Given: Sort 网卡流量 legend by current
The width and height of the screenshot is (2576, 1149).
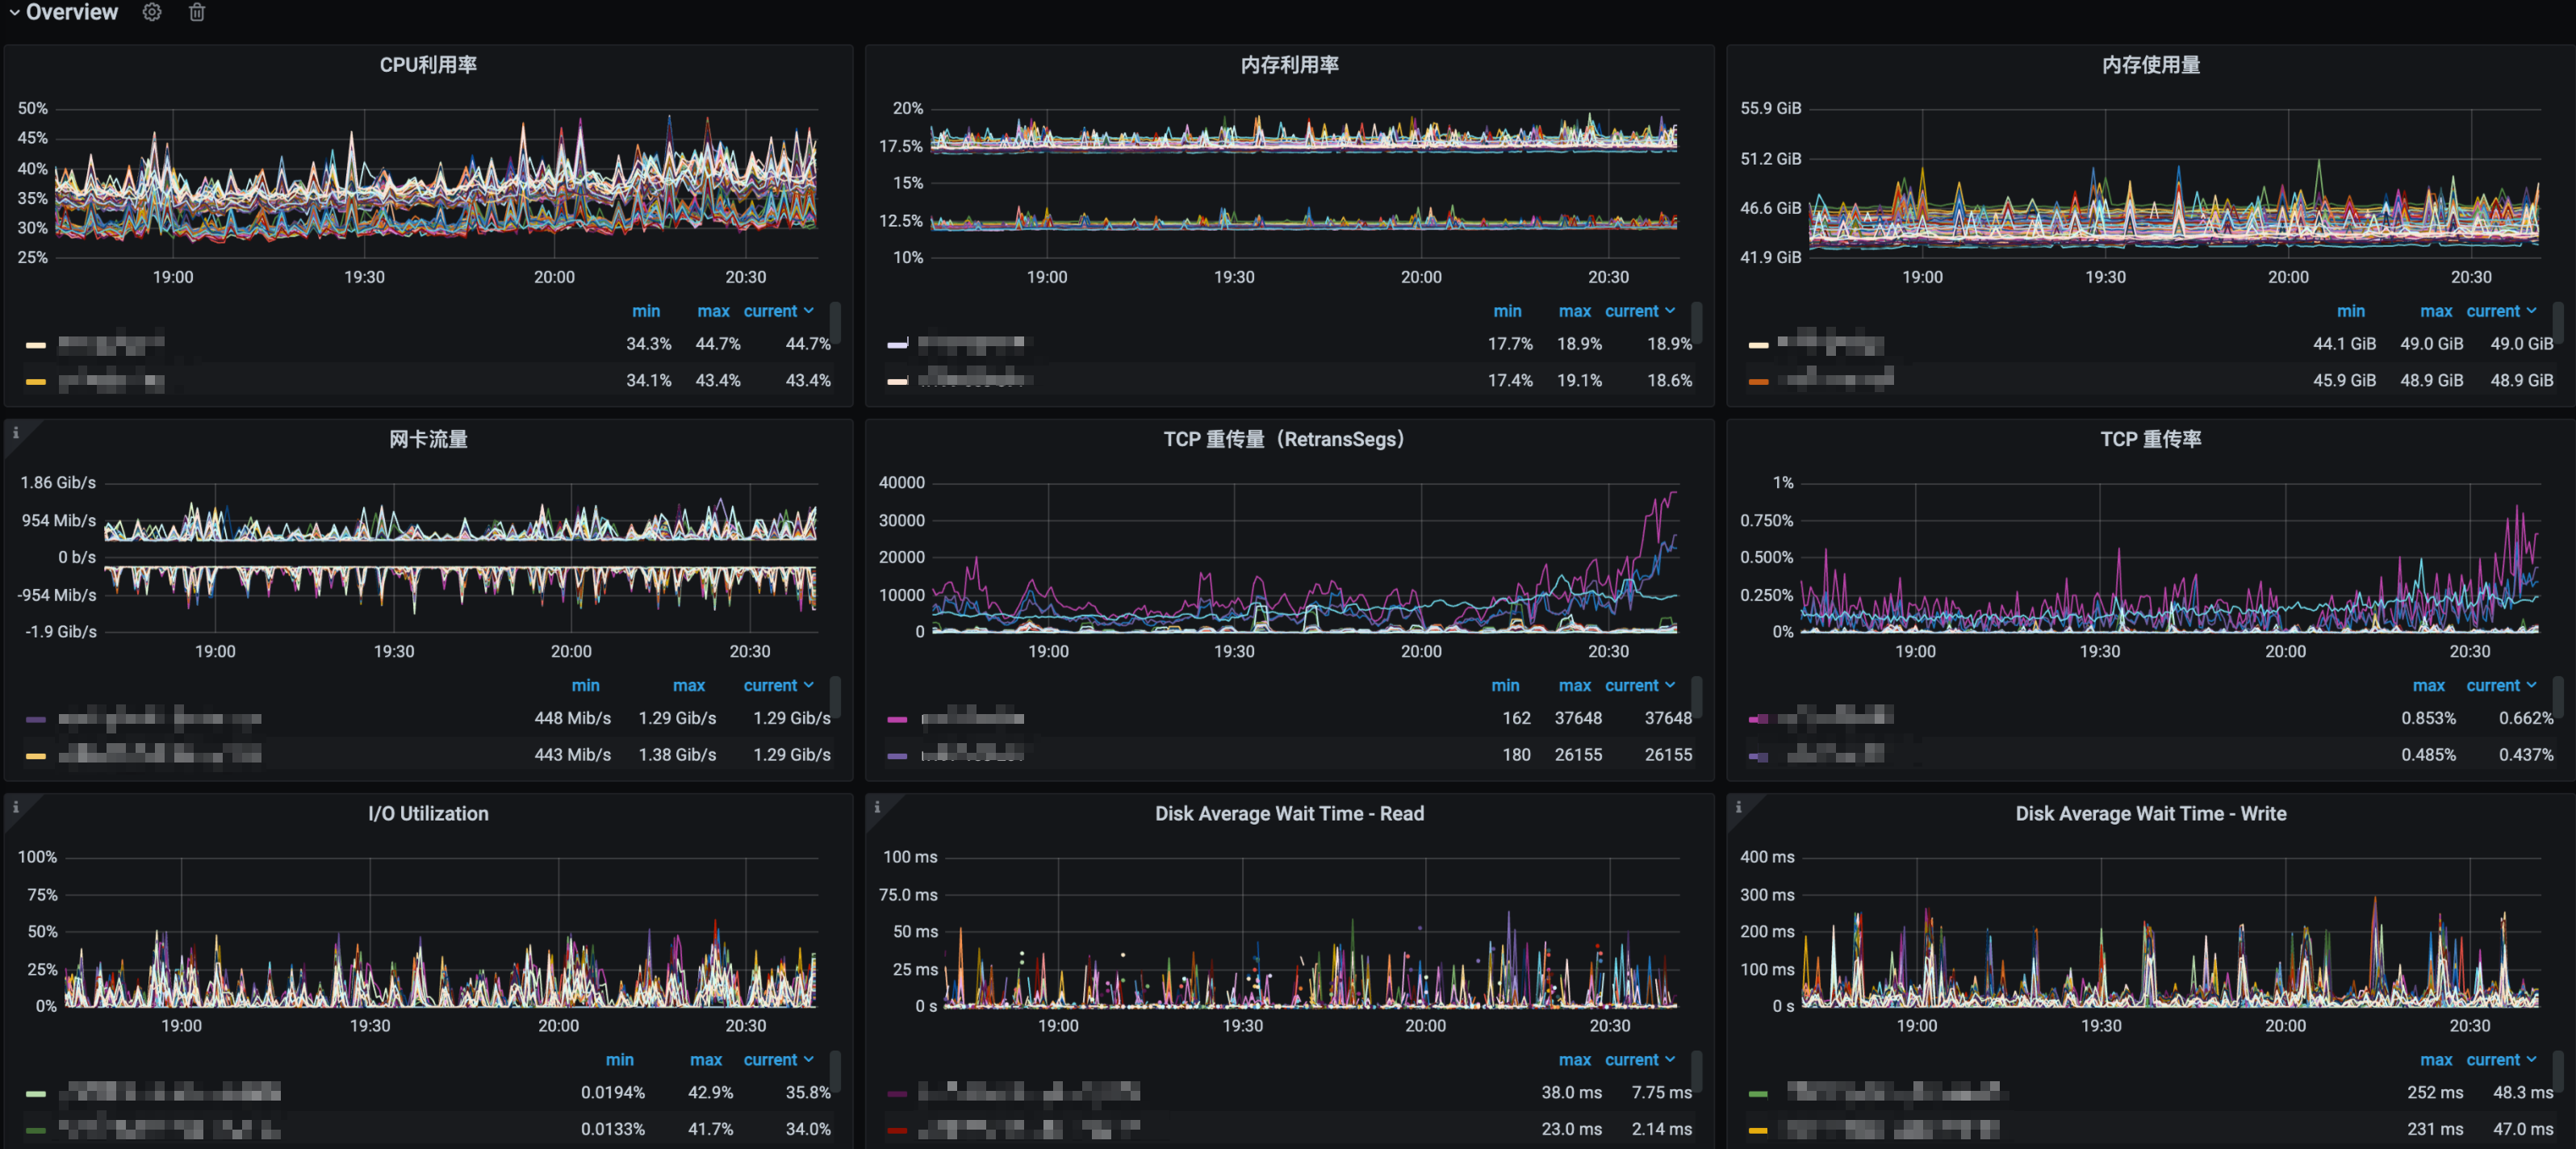Looking at the screenshot, I should click(x=778, y=685).
